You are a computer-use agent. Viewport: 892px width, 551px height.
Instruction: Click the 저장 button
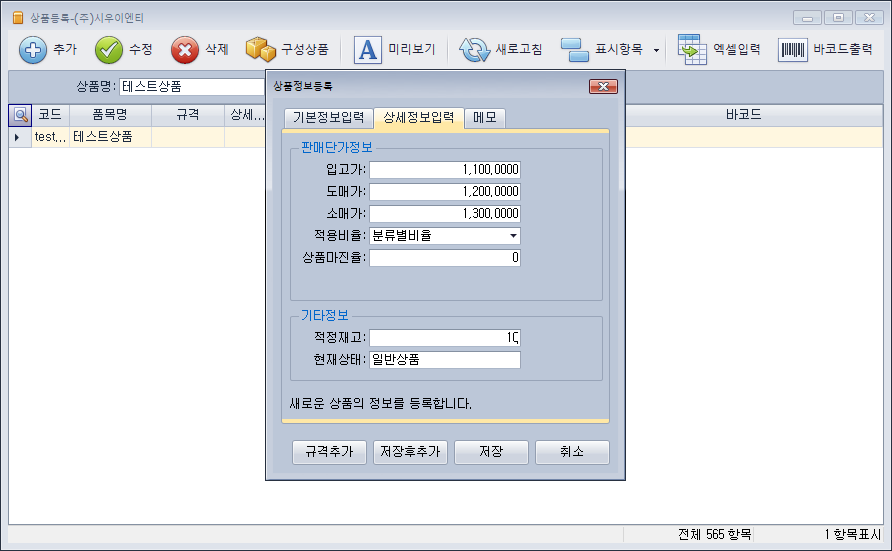[491, 452]
